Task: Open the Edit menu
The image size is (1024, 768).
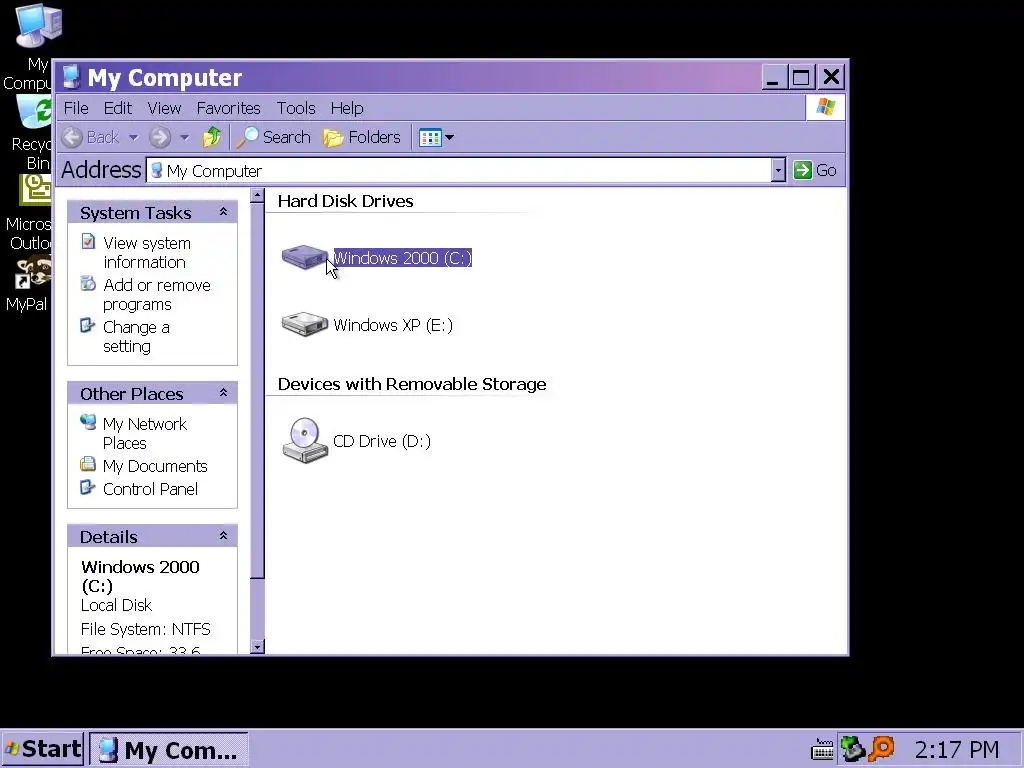Action: click(x=118, y=108)
